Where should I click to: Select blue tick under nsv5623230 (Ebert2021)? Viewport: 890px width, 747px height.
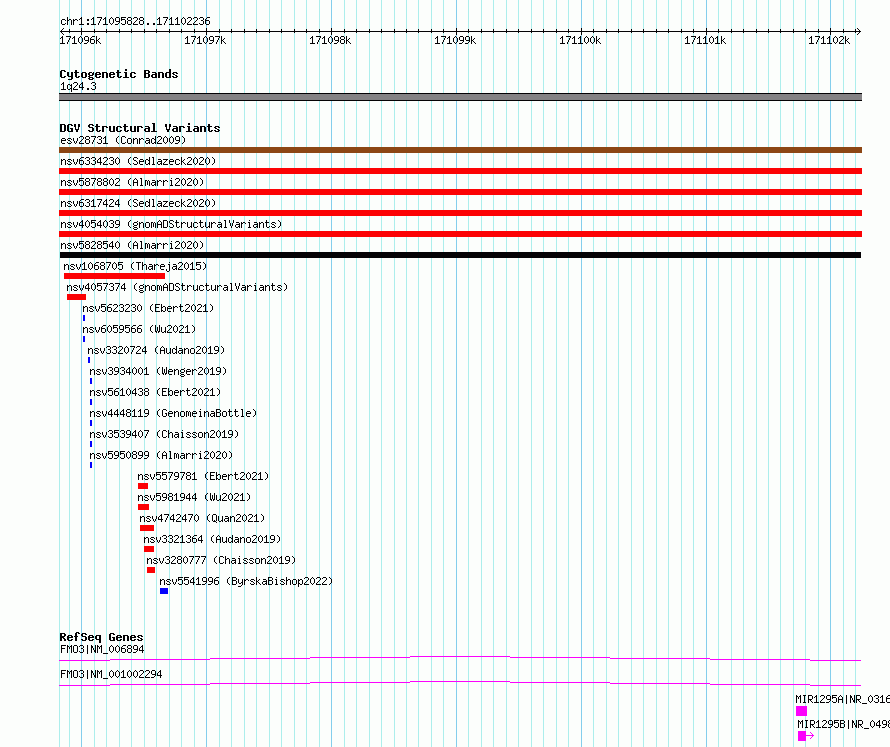[84, 318]
